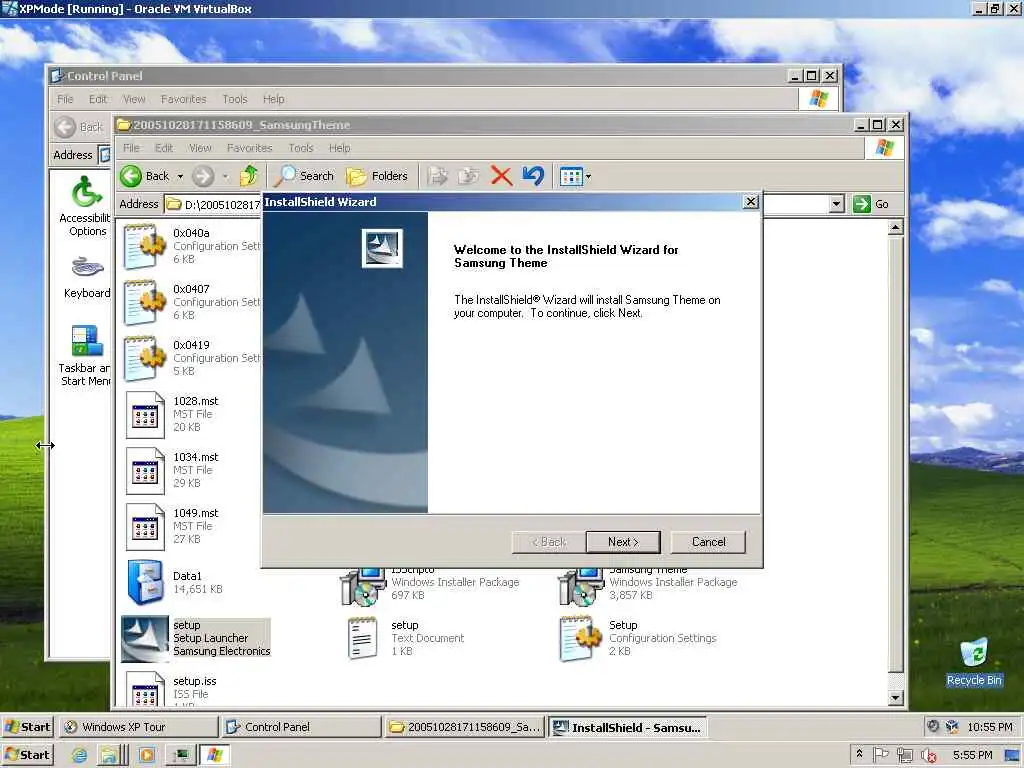
Task: Select the 0x0419 configuration file
Action: pos(191,359)
